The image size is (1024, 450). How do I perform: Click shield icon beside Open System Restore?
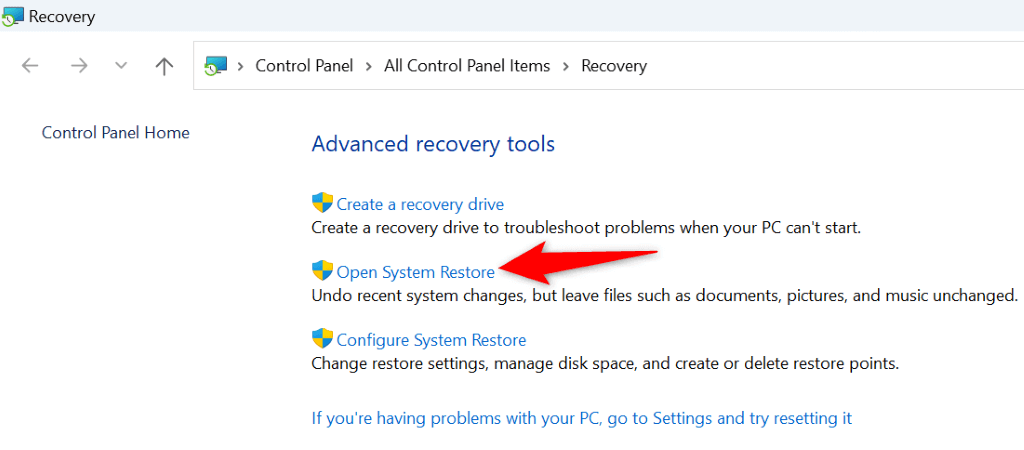(x=322, y=271)
